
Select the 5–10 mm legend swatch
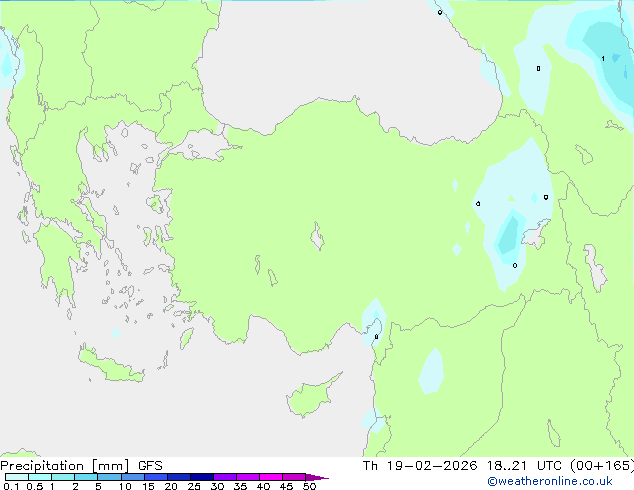109,477
